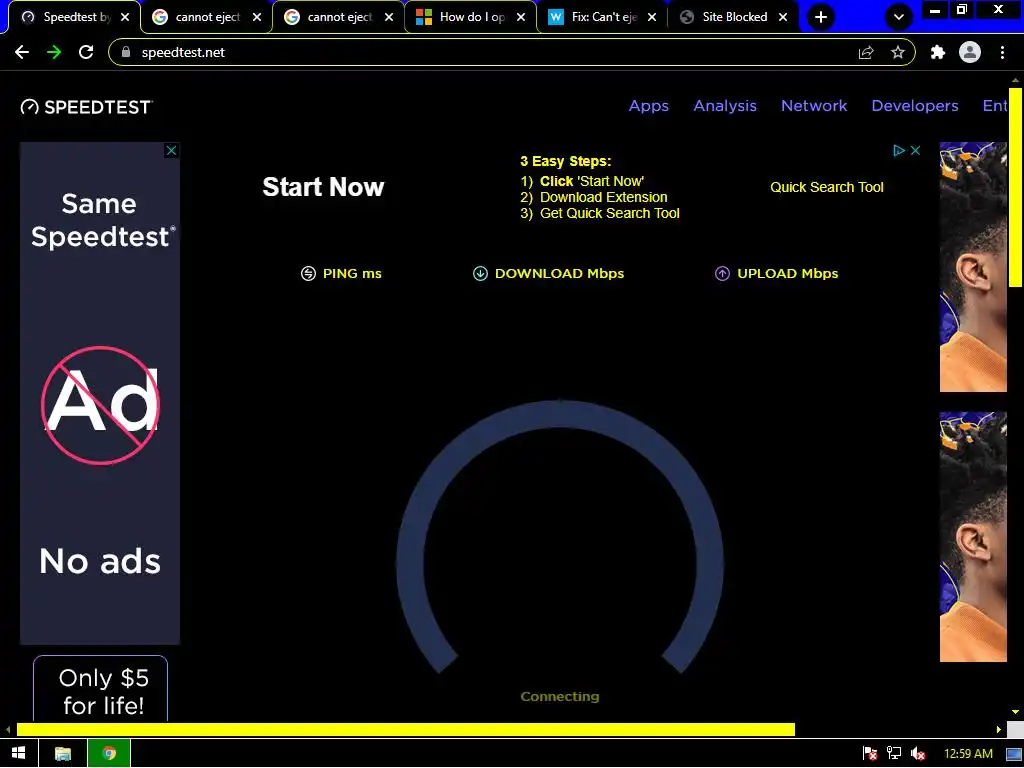This screenshot has height=768, width=1024.
Task: Open the Windows Start menu
Action: point(19,754)
